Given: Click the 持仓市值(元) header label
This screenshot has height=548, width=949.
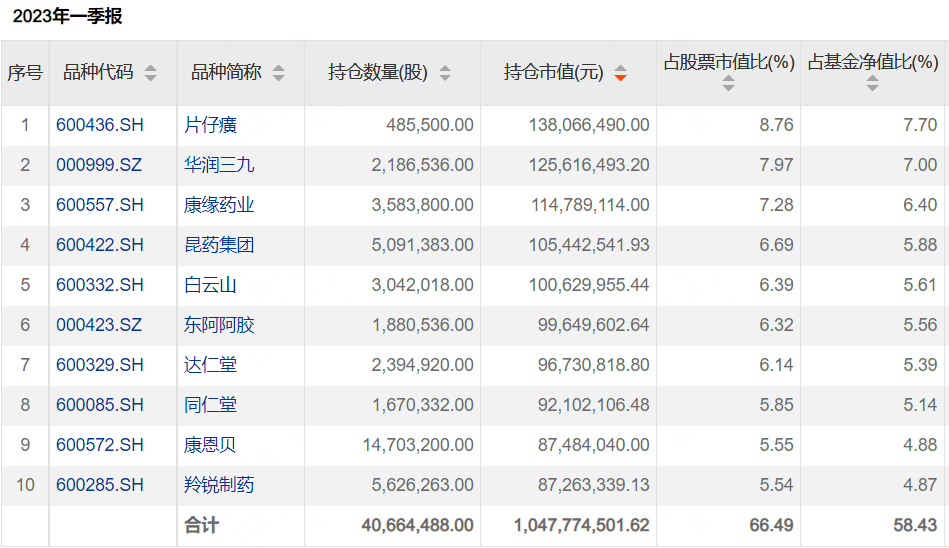Looking at the screenshot, I should coord(554,73).
